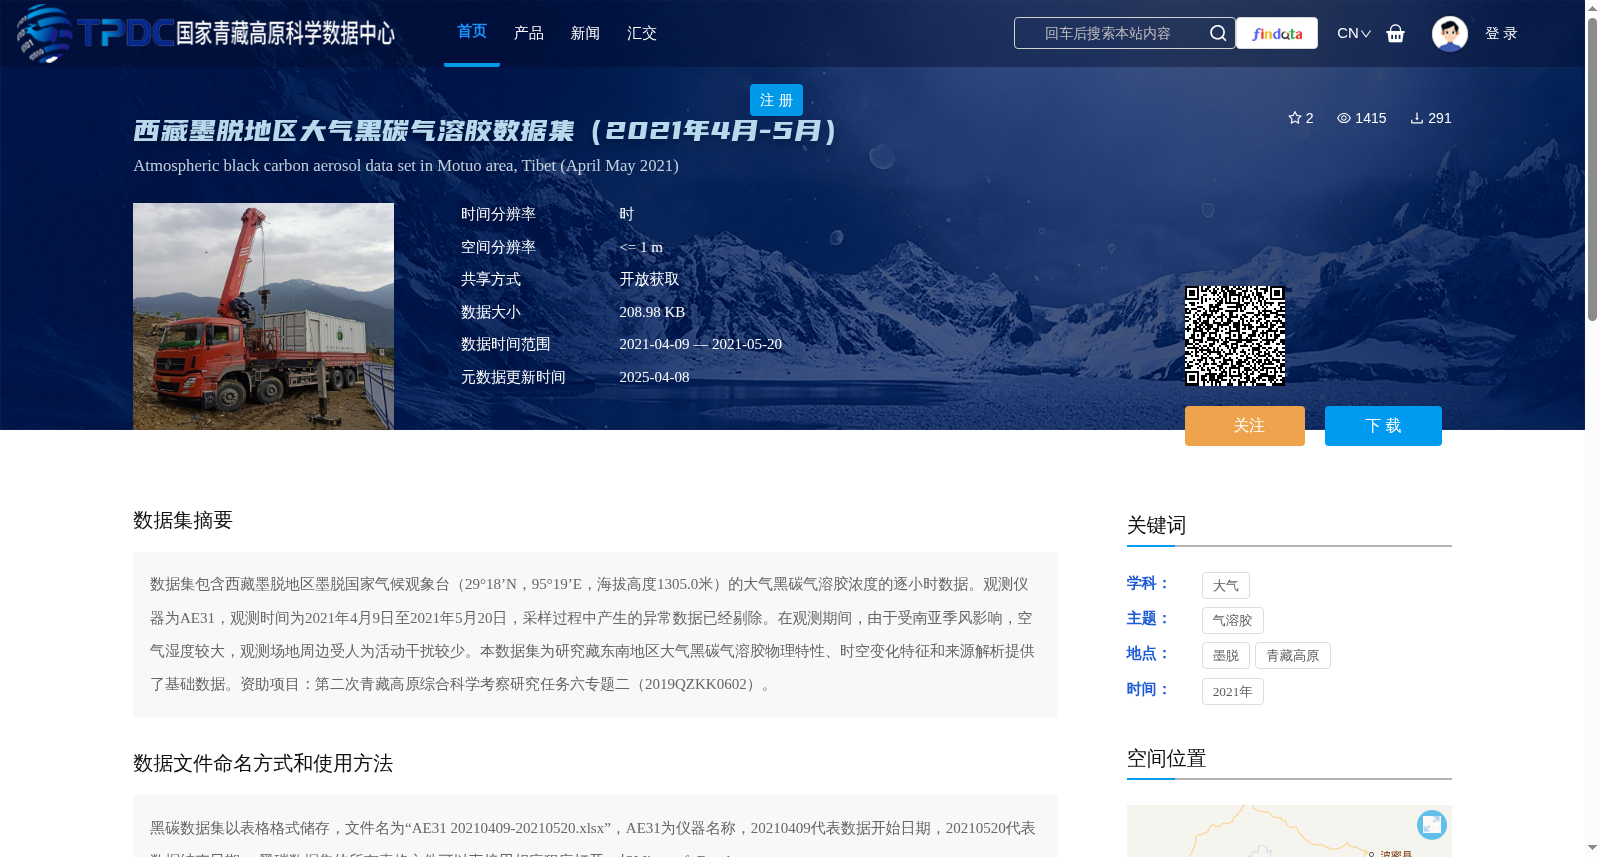Click the English dataset title text
This screenshot has width=1600, height=857.
pos(406,165)
